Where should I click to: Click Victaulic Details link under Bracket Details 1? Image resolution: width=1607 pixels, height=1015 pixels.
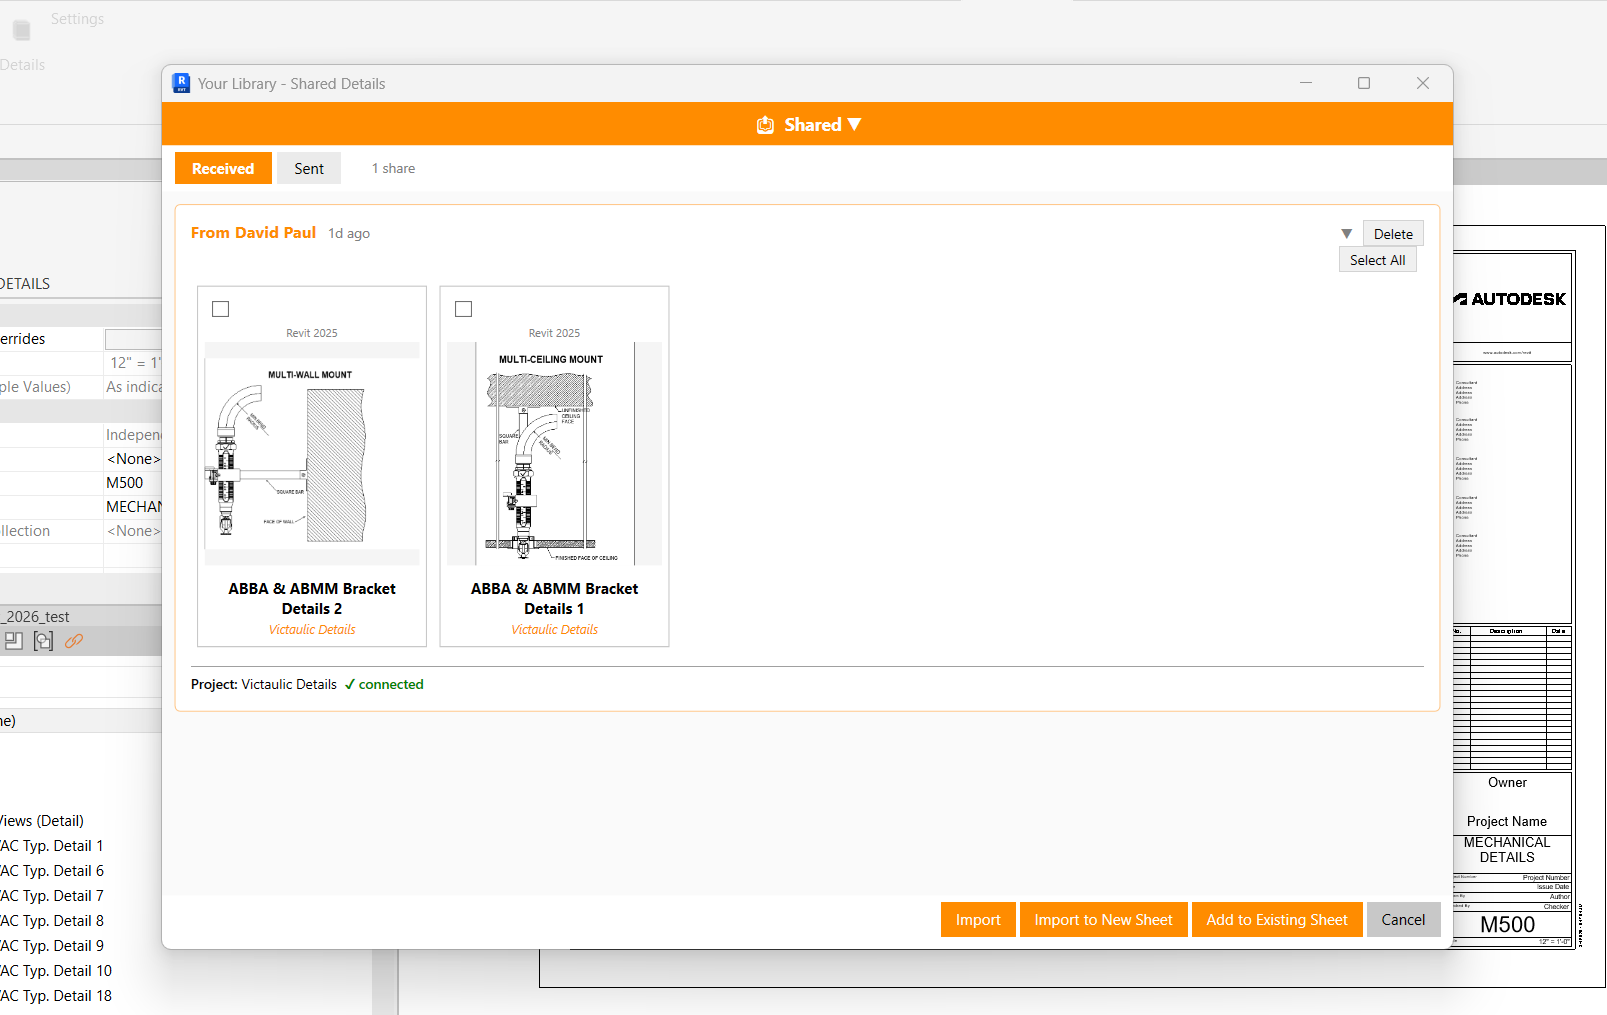click(x=554, y=630)
